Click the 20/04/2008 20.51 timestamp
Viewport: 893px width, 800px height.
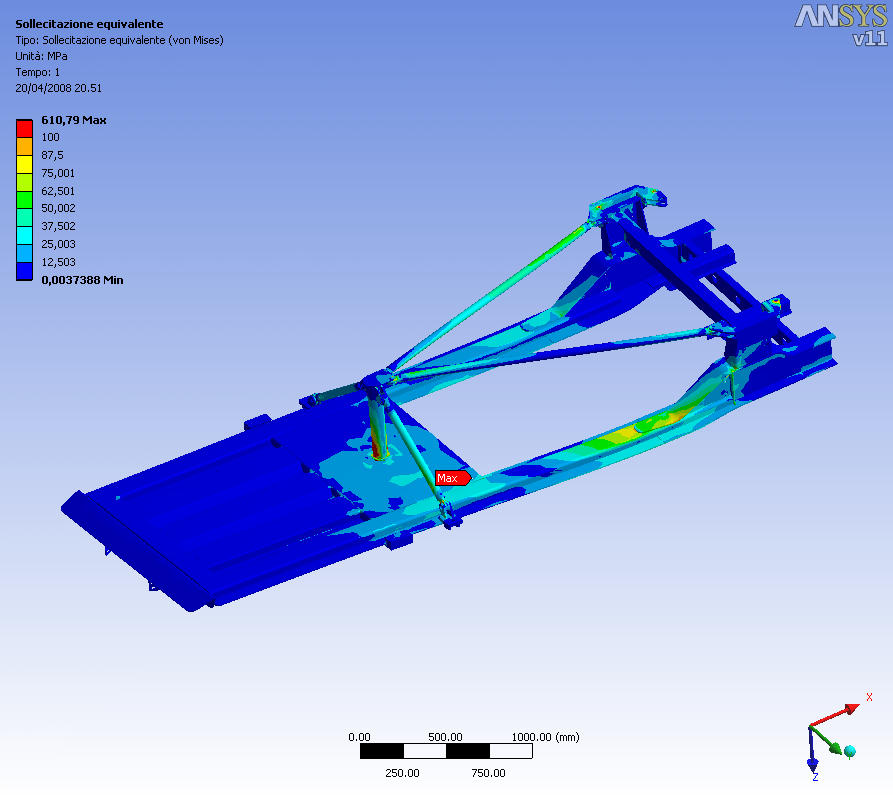point(59,88)
